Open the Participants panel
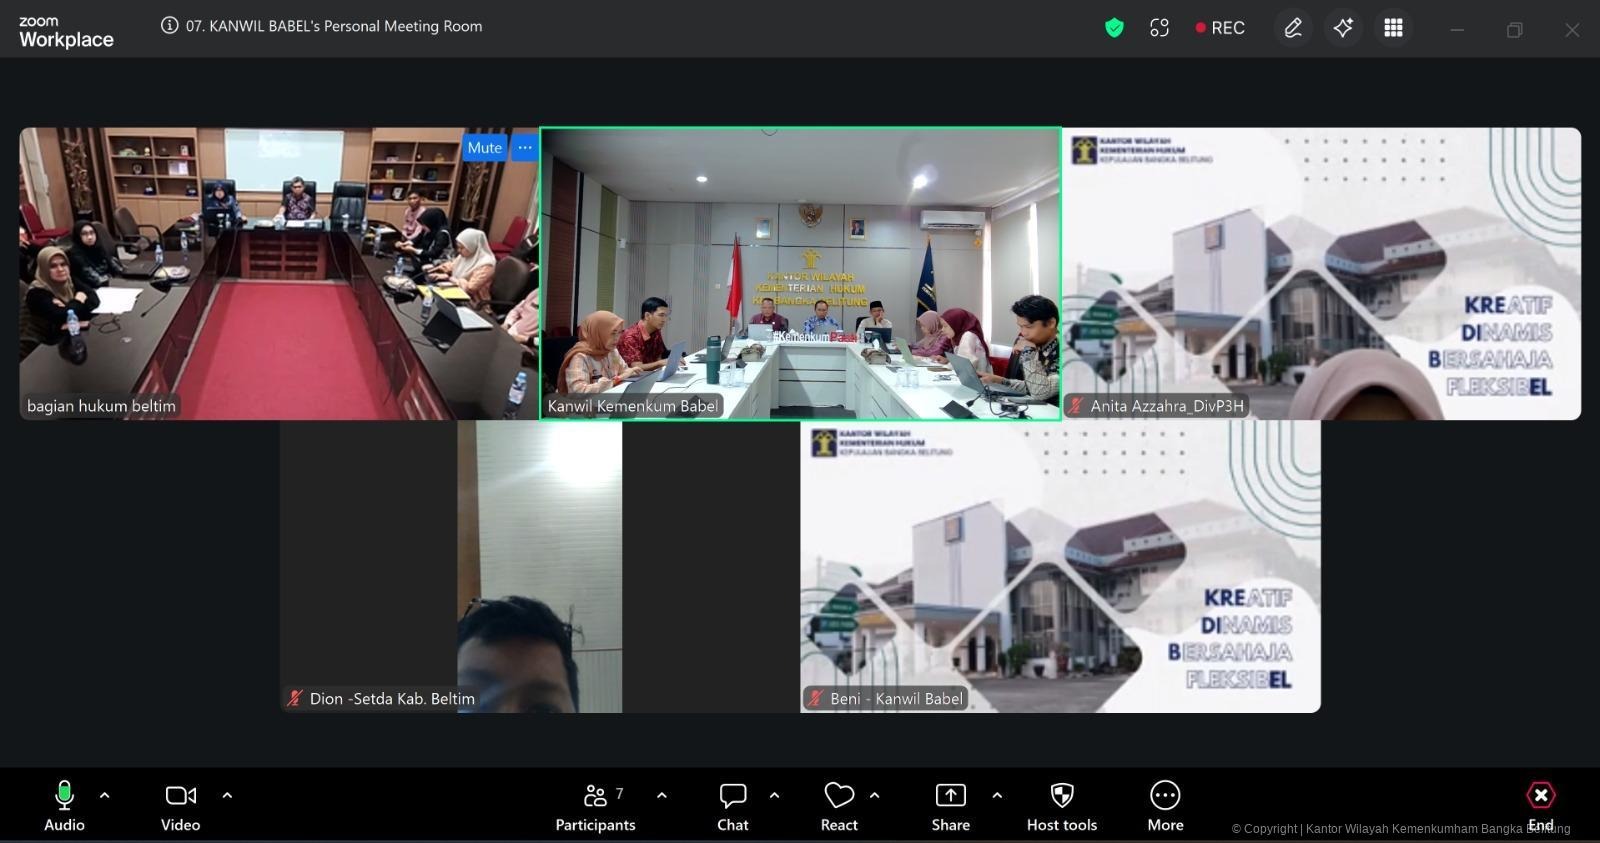Screen dimensions: 1600x843 596,806
